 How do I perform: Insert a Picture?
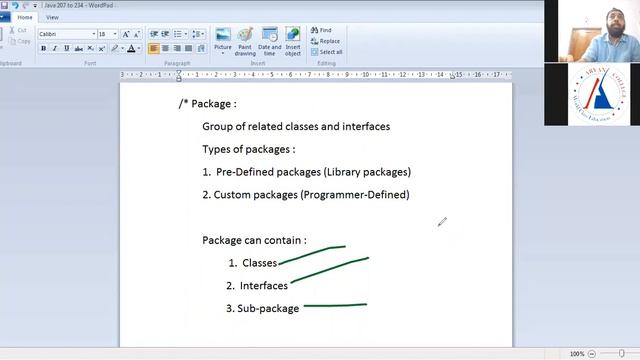pyautogui.click(x=223, y=38)
